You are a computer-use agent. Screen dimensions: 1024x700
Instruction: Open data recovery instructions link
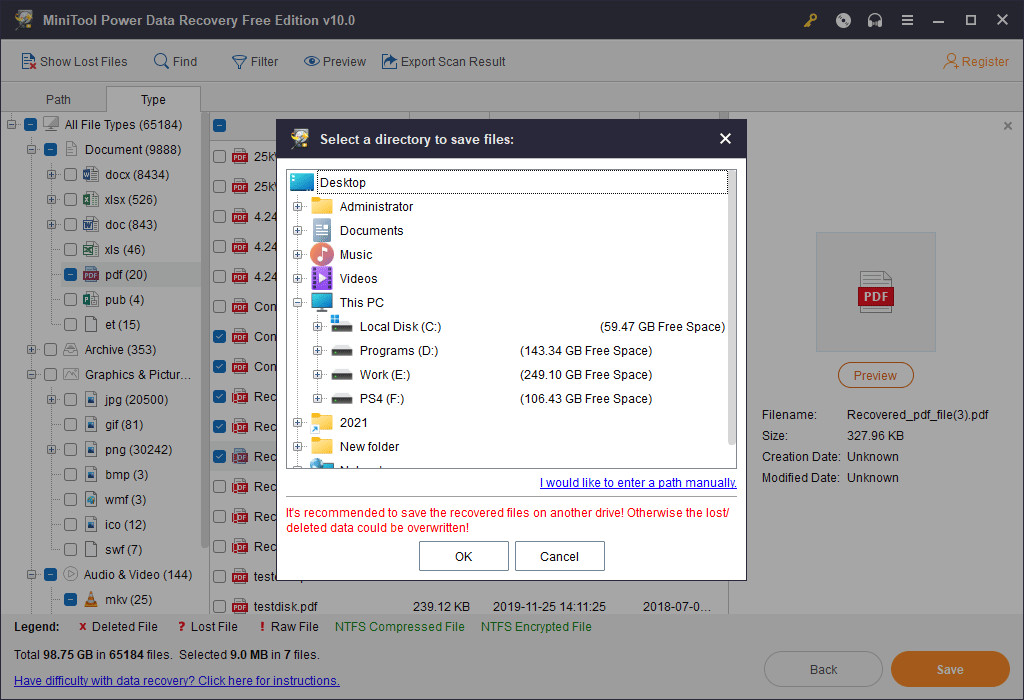tap(177, 680)
